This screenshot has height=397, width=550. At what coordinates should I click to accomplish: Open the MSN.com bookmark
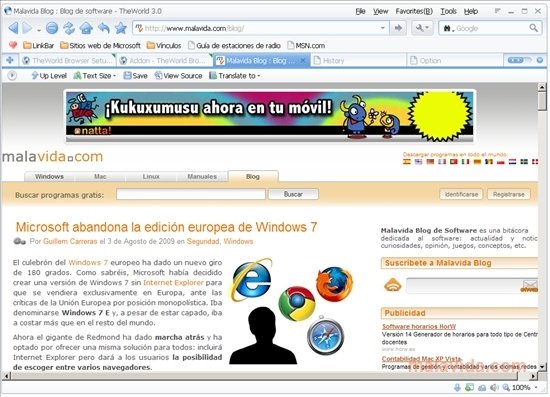pyautogui.click(x=306, y=45)
